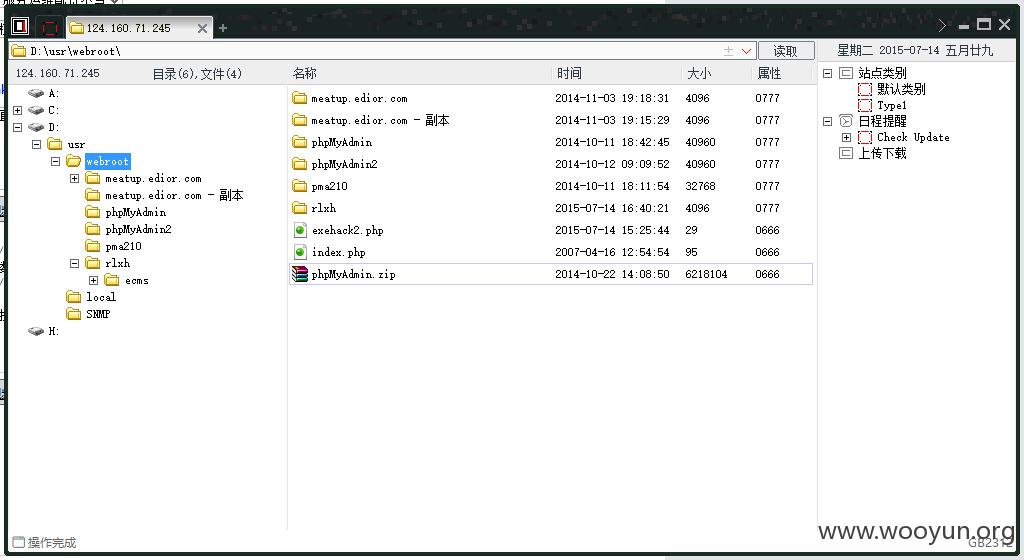Open the 上传下载 item
The height and width of the screenshot is (560, 1024).
tap(882, 153)
